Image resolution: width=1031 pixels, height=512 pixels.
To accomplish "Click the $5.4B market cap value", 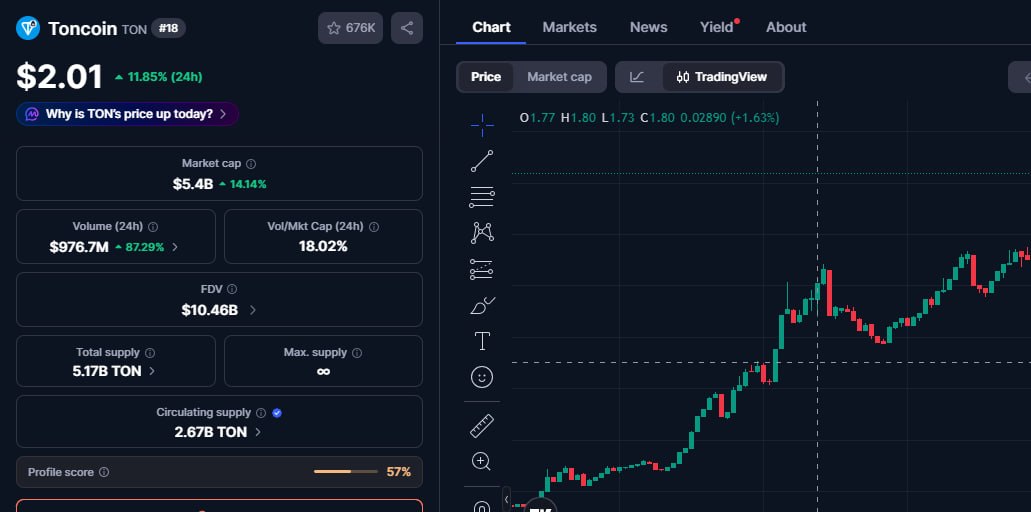I will click(193, 184).
